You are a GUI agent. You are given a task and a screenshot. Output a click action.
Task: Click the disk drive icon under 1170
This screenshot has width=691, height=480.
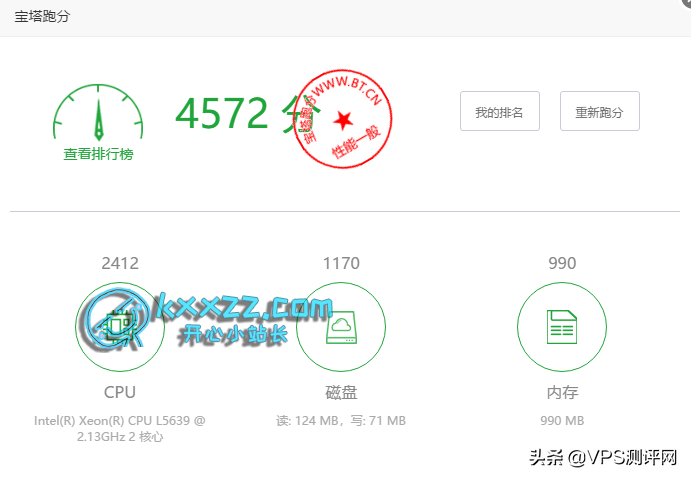click(341, 327)
